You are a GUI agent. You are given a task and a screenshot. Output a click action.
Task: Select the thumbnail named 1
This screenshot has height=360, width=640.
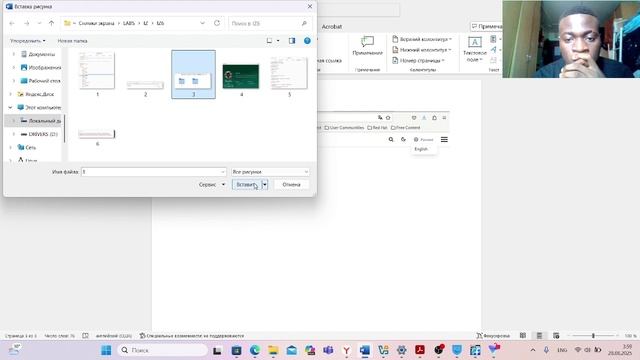tap(97, 73)
